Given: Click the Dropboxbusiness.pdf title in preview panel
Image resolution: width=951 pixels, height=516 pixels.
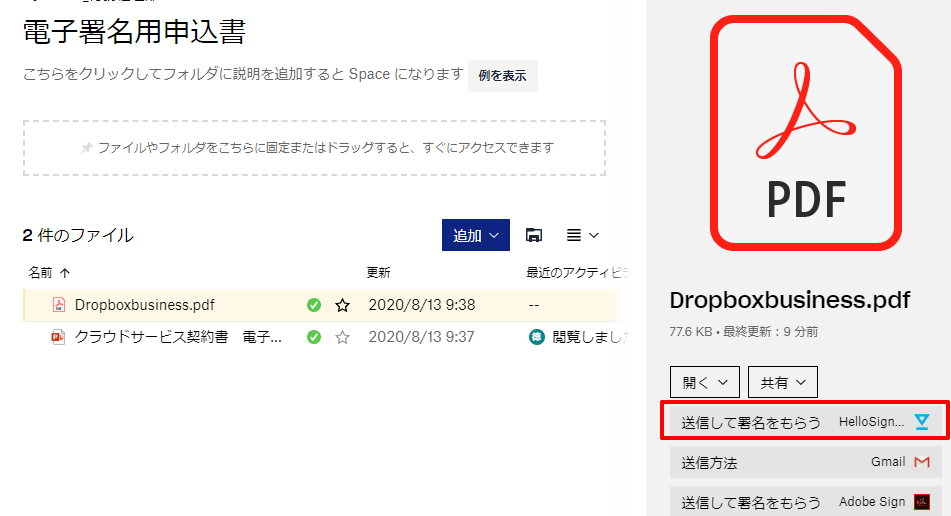Looking at the screenshot, I should point(790,300).
